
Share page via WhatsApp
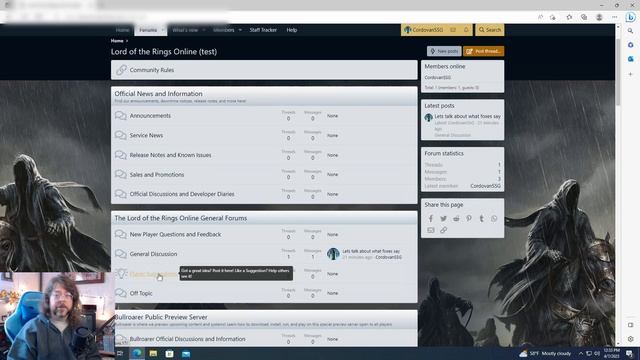pyautogui.click(x=494, y=218)
